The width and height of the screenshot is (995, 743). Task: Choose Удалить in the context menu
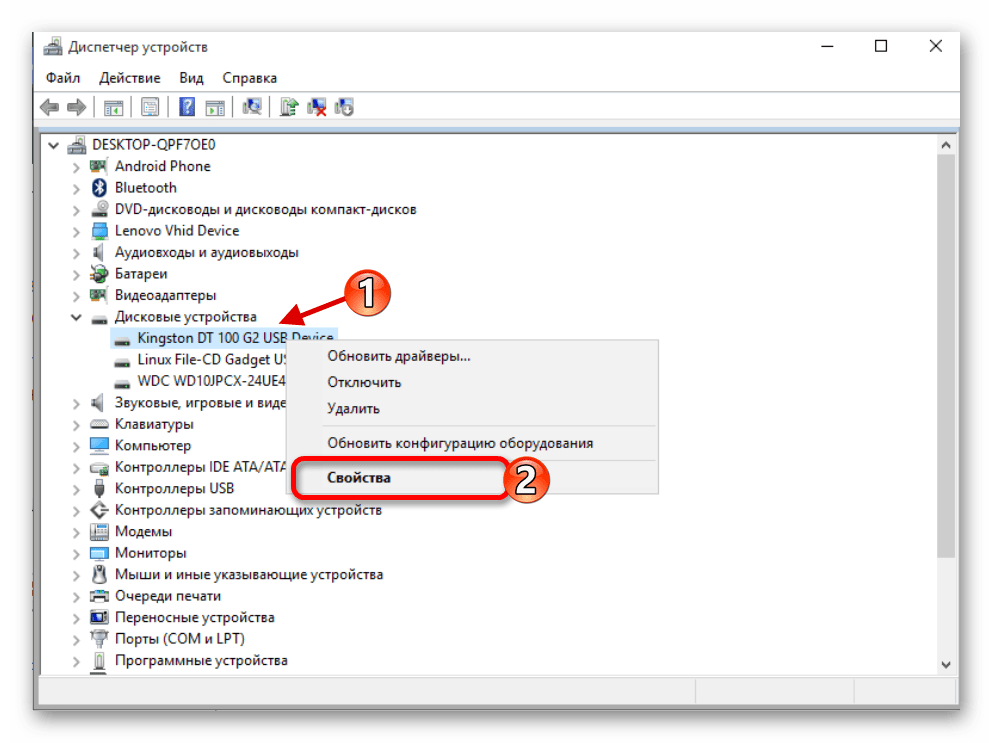pos(472,409)
